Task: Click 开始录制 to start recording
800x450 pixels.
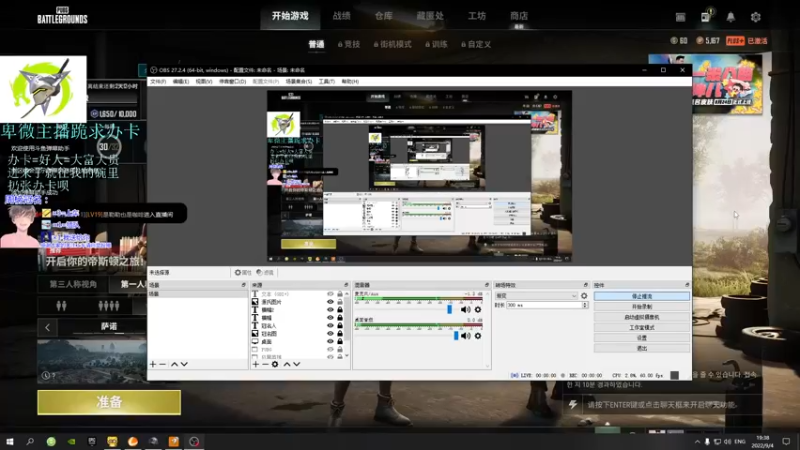Action: click(642, 307)
